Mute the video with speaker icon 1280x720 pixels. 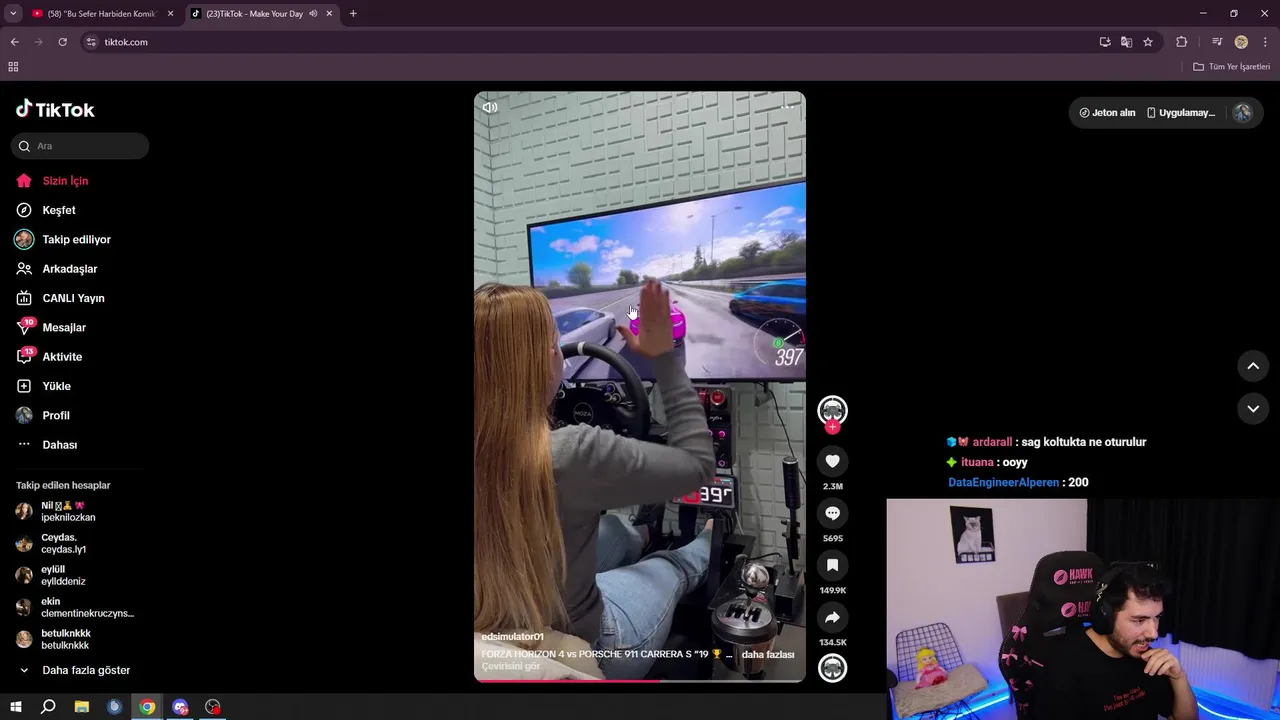click(490, 107)
